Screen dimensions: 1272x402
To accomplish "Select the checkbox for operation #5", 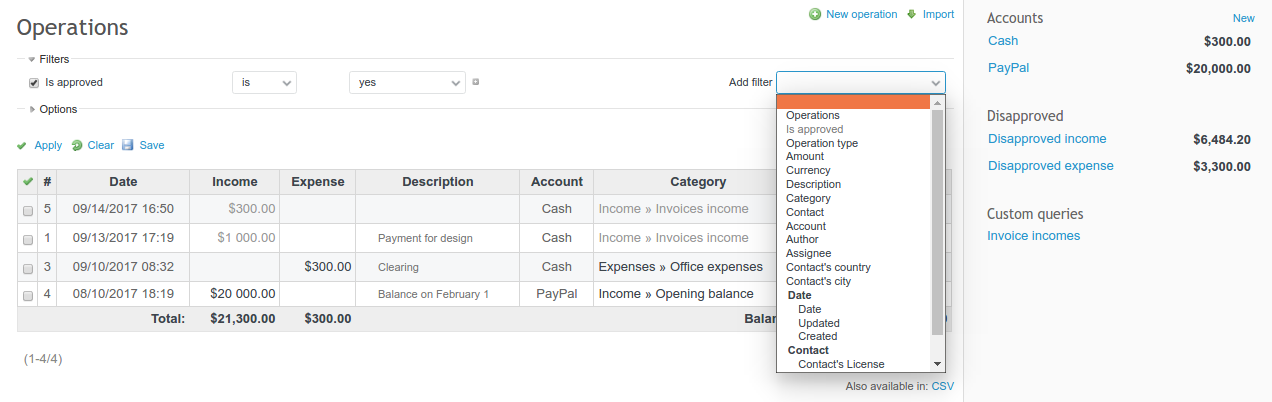I will click(x=28, y=210).
